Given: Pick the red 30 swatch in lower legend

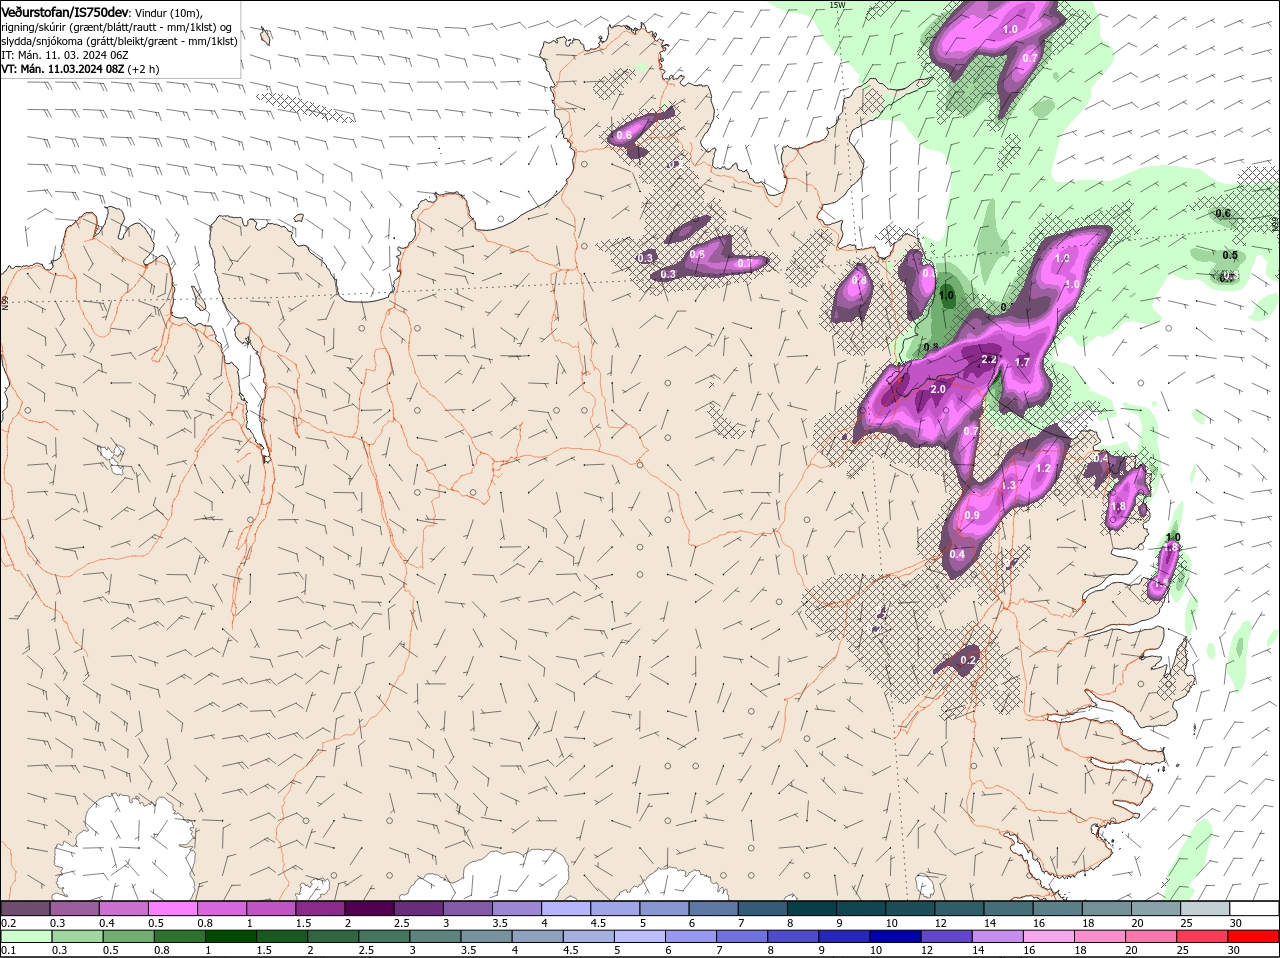Looking at the screenshot, I should click(1253, 936).
